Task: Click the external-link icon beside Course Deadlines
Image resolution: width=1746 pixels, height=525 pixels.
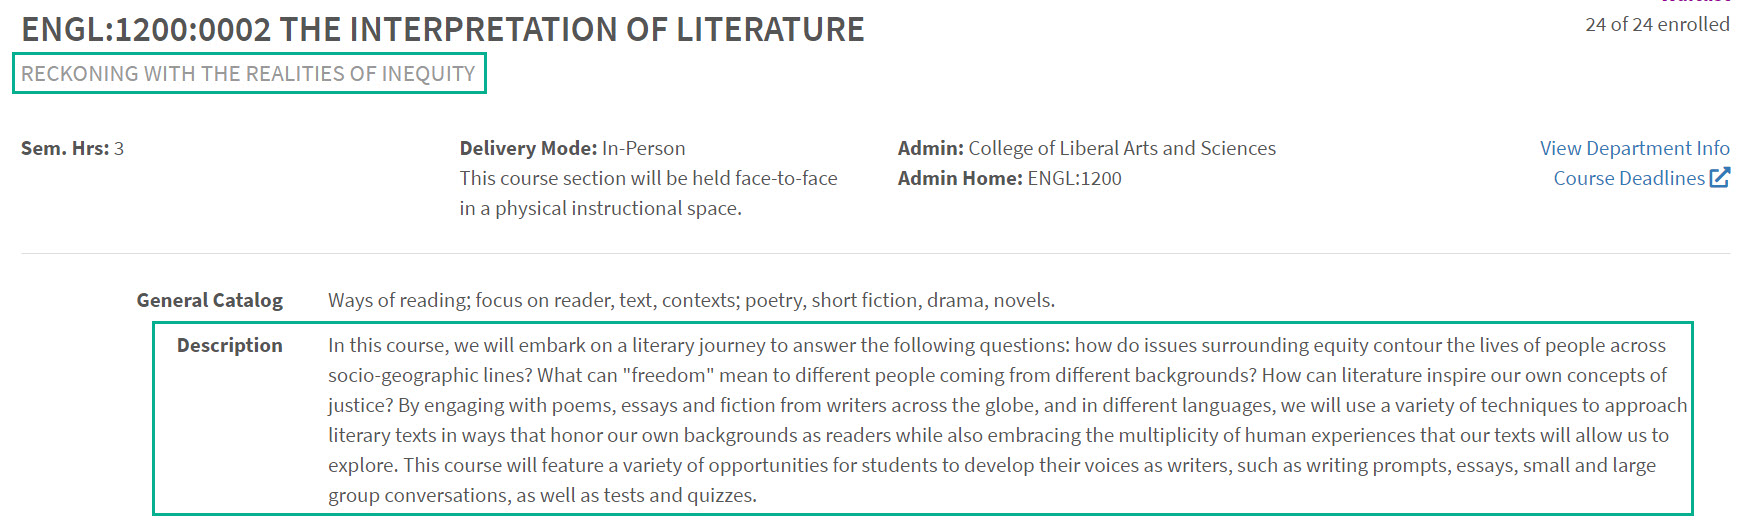Action: pos(1720,178)
